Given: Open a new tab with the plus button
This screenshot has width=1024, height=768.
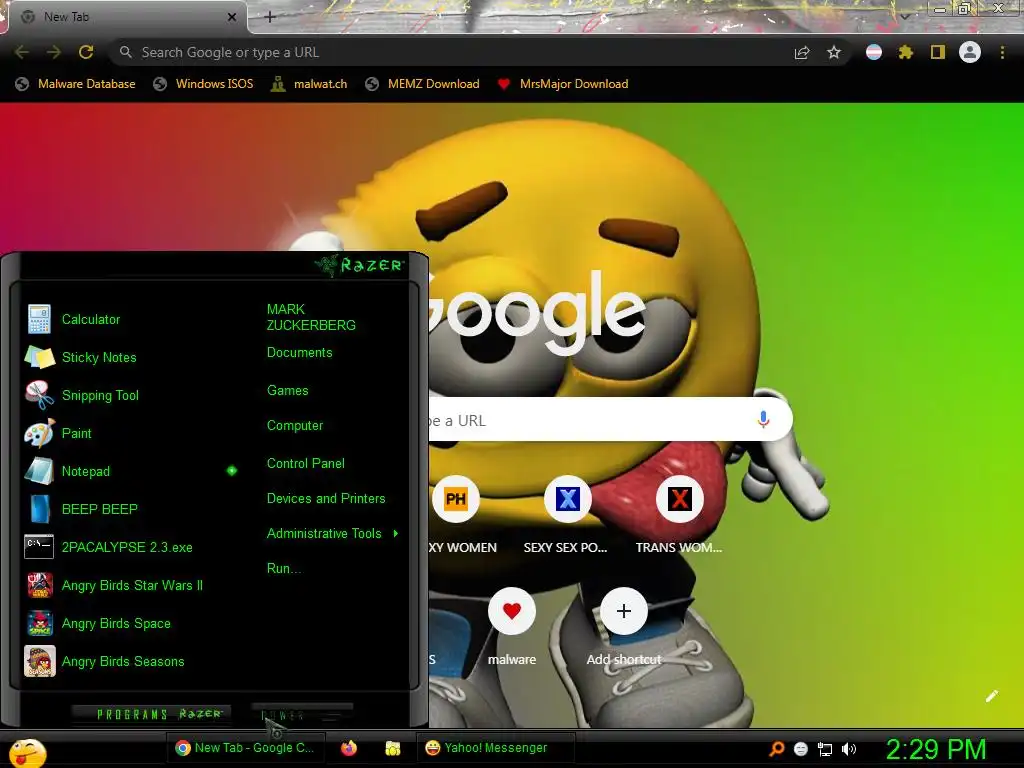Looking at the screenshot, I should pyautogui.click(x=270, y=17).
